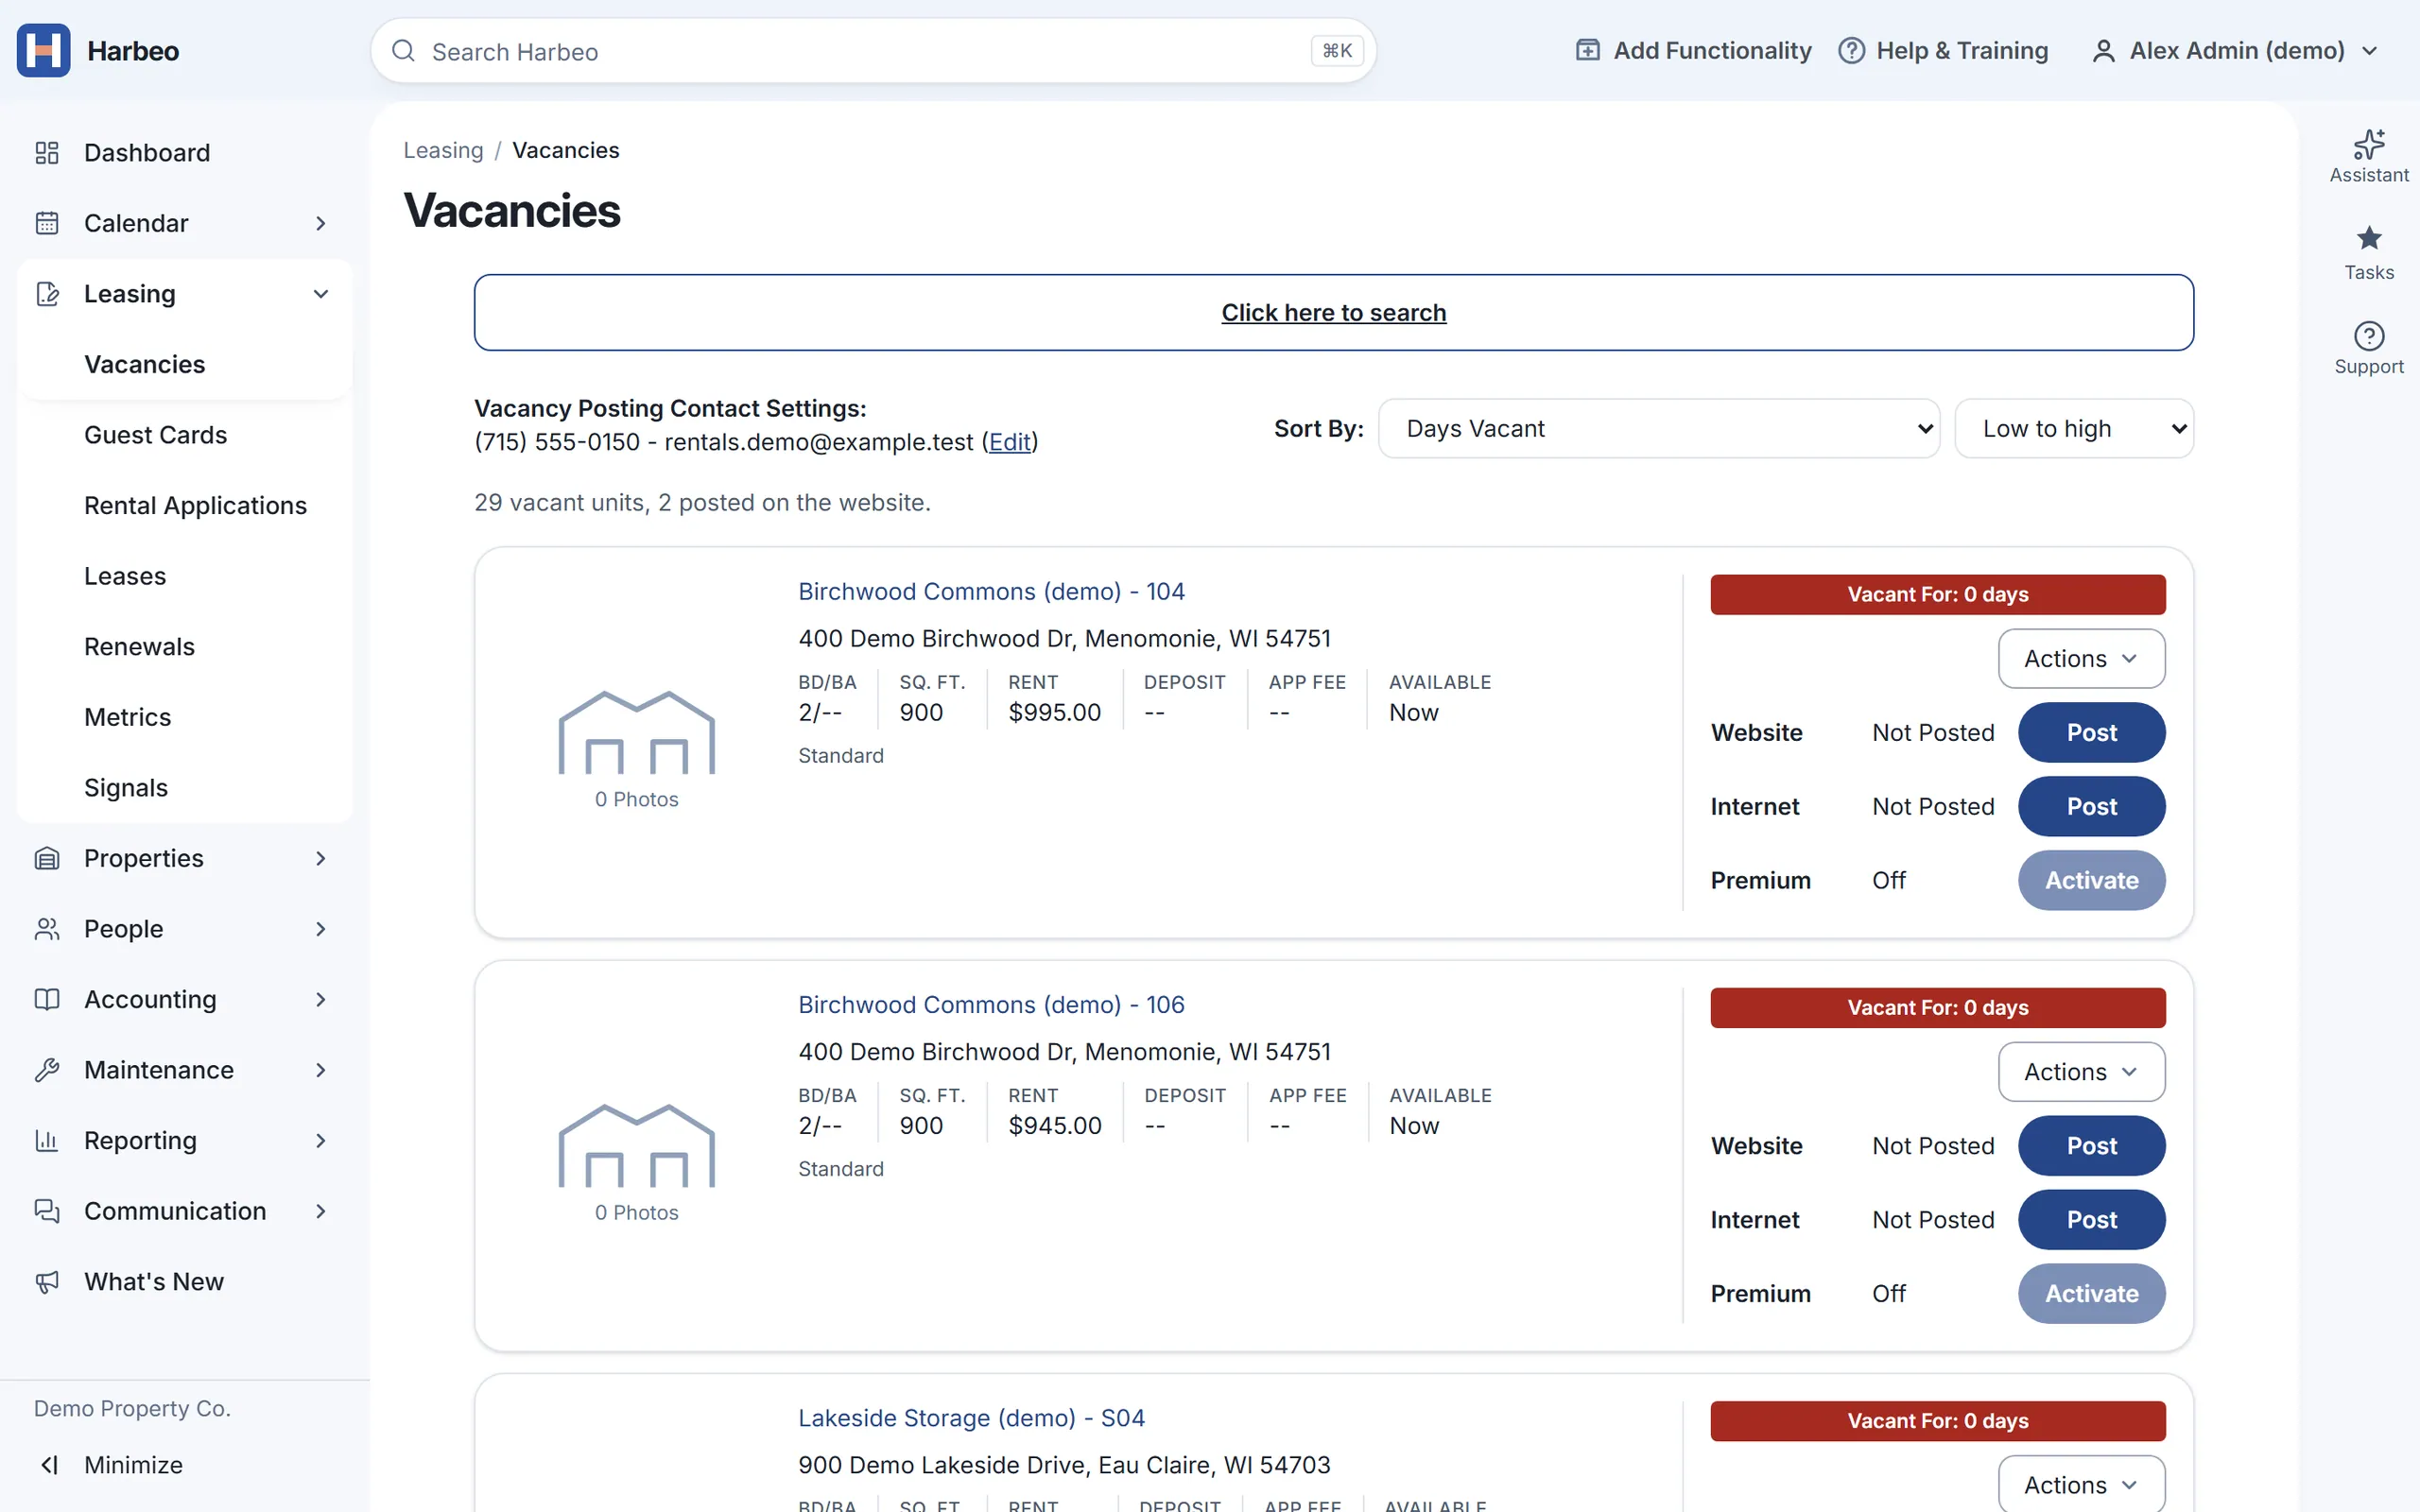Post unit 106 to Website
The image size is (2420, 1512).
click(2091, 1145)
